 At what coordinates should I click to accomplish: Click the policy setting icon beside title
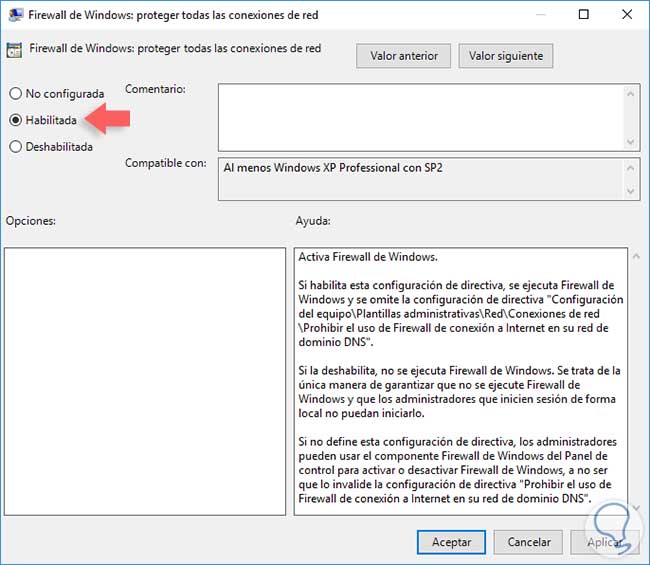(x=14, y=51)
